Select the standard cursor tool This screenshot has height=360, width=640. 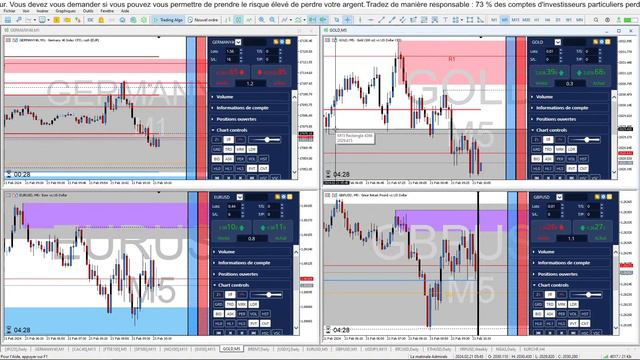[x=337, y=20]
